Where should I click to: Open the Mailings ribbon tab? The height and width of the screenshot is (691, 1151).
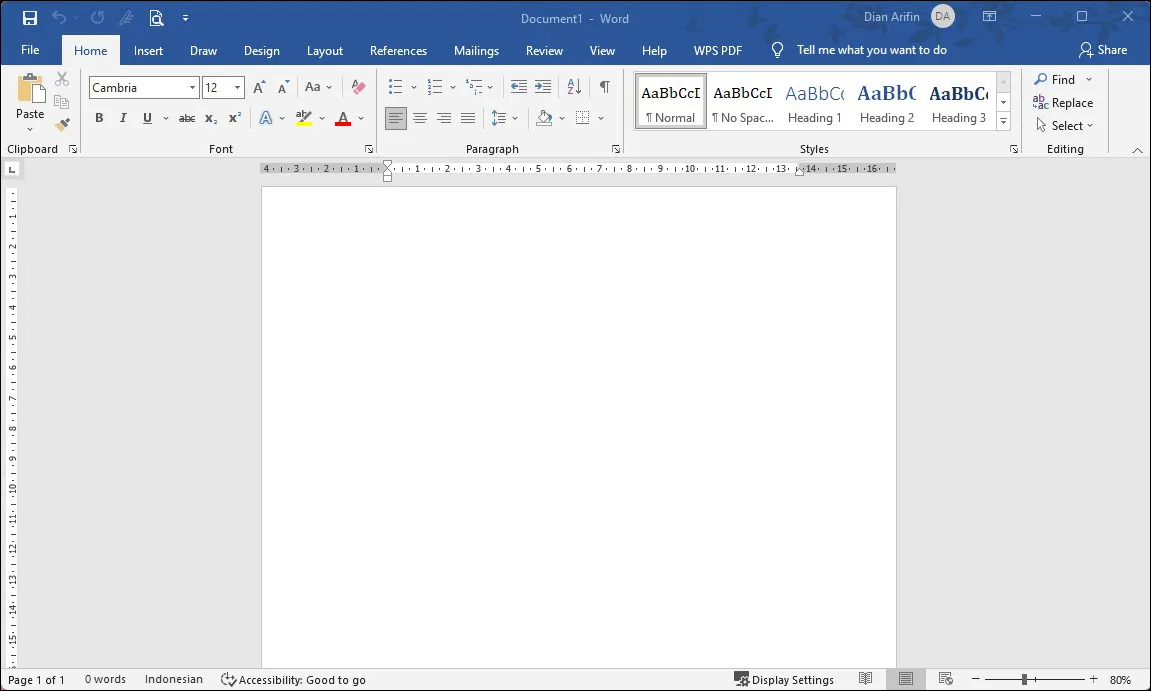pos(476,50)
